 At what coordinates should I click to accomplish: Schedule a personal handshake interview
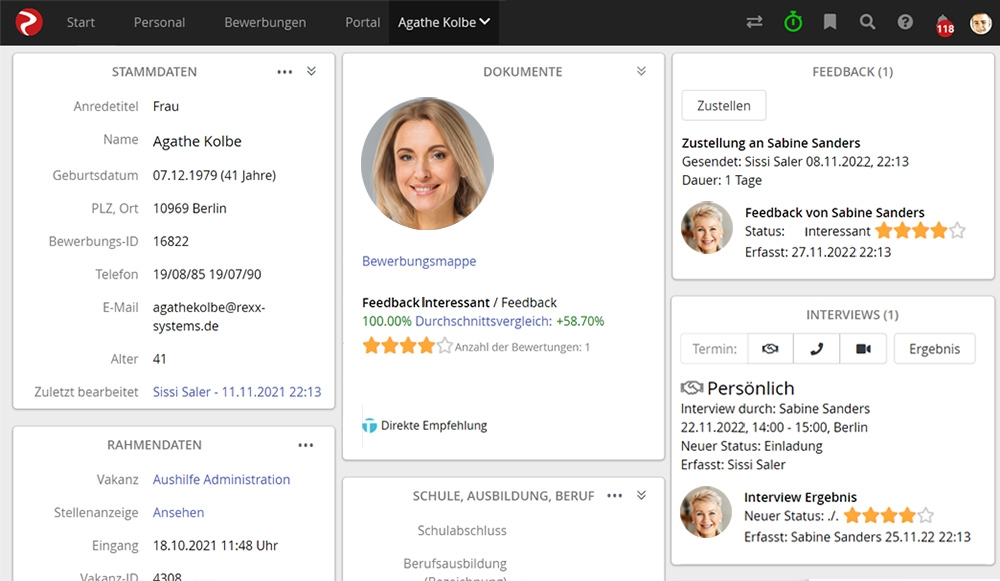[770, 349]
